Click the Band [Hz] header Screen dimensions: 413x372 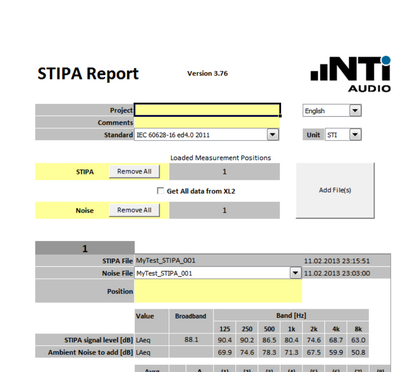(x=291, y=315)
